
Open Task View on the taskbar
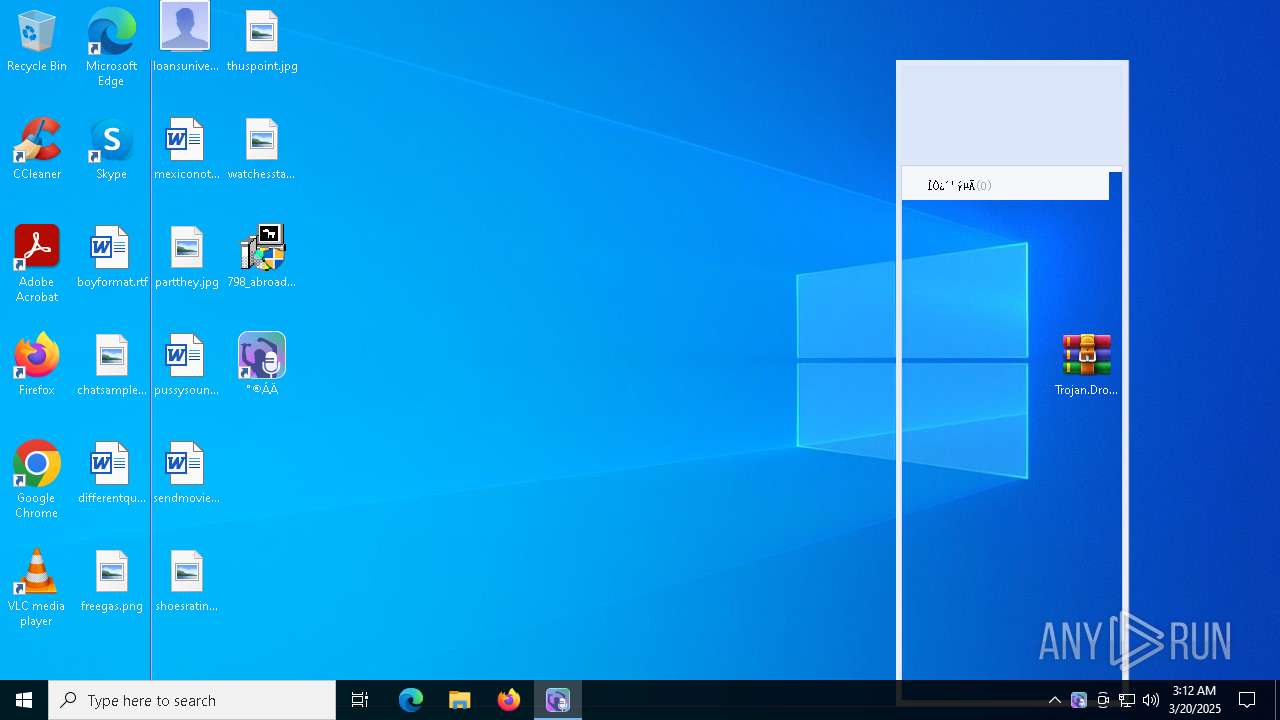pos(360,700)
